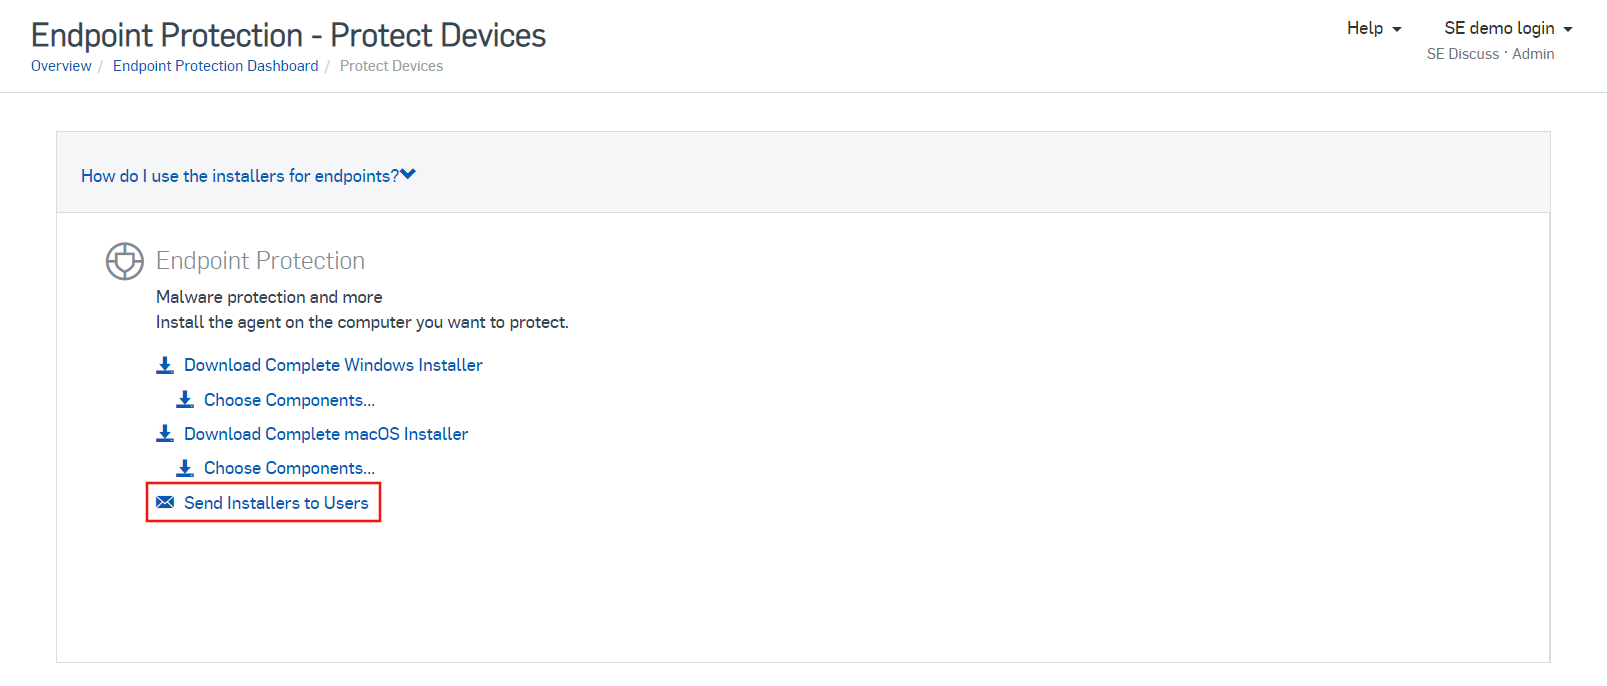The height and width of the screenshot is (686, 1607).
Task: Open the Help dropdown menu
Action: pyautogui.click(x=1374, y=28)
